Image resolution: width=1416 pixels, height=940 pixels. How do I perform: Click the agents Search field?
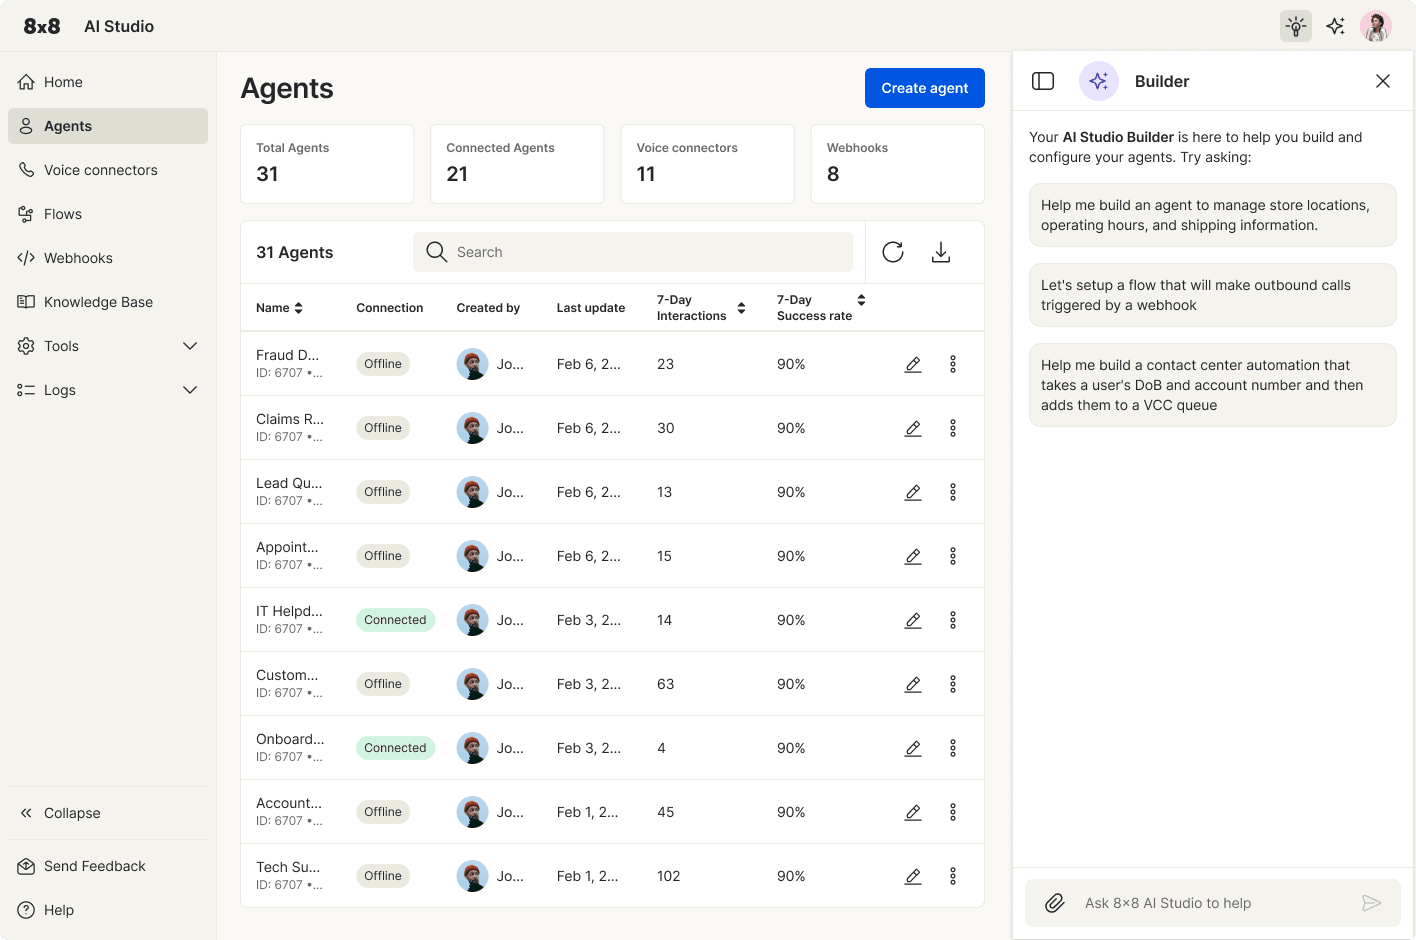coord(640,252)
